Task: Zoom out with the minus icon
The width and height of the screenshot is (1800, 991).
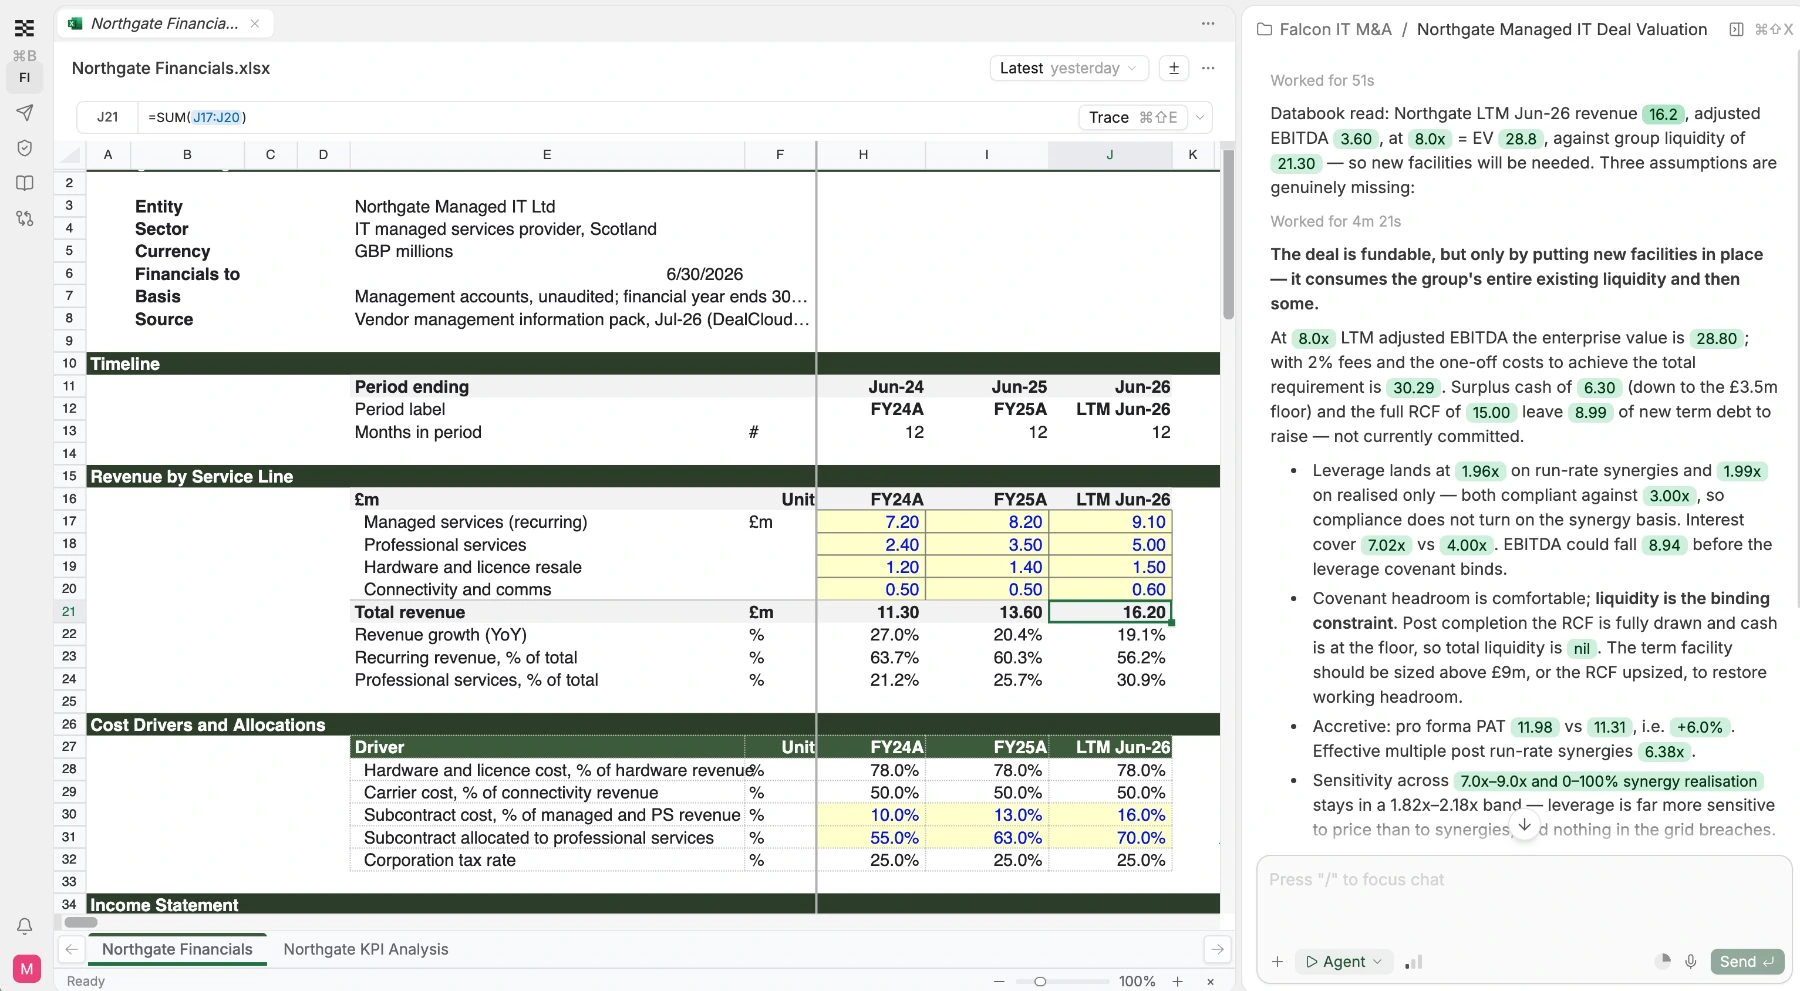Action: click(999, 981)
